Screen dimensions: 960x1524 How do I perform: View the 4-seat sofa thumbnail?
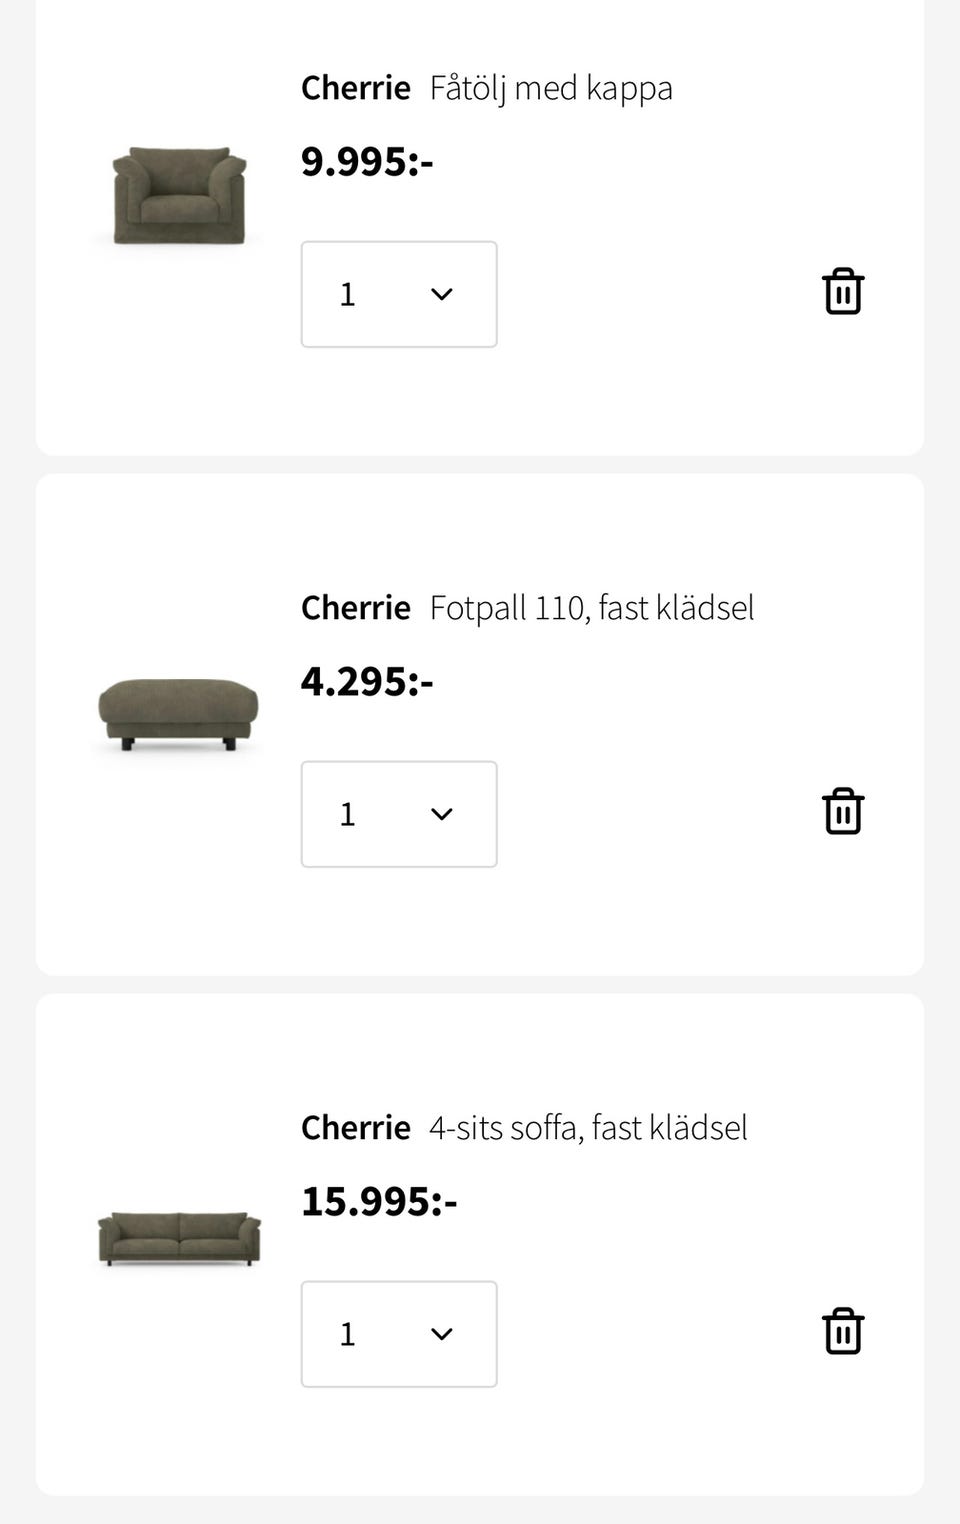(x=179, y=1238)
